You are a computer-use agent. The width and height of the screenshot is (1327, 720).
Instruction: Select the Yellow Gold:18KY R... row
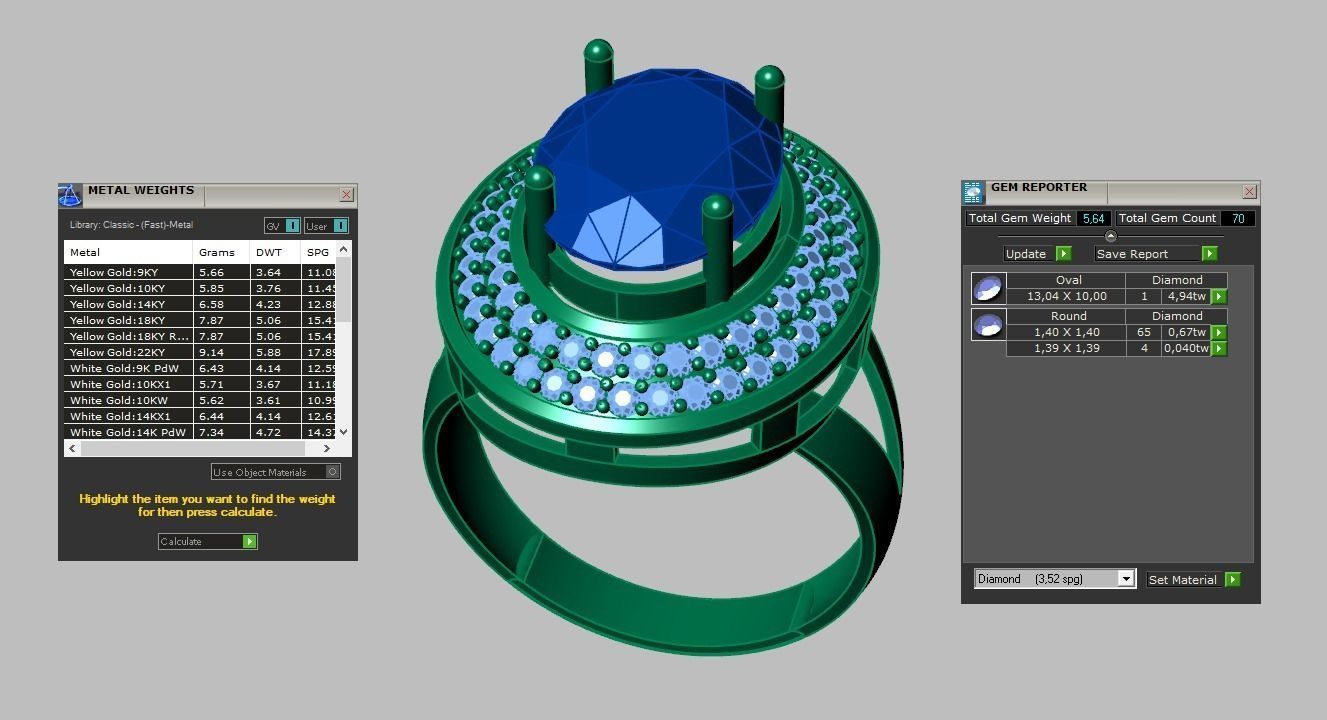pos(200,336)
